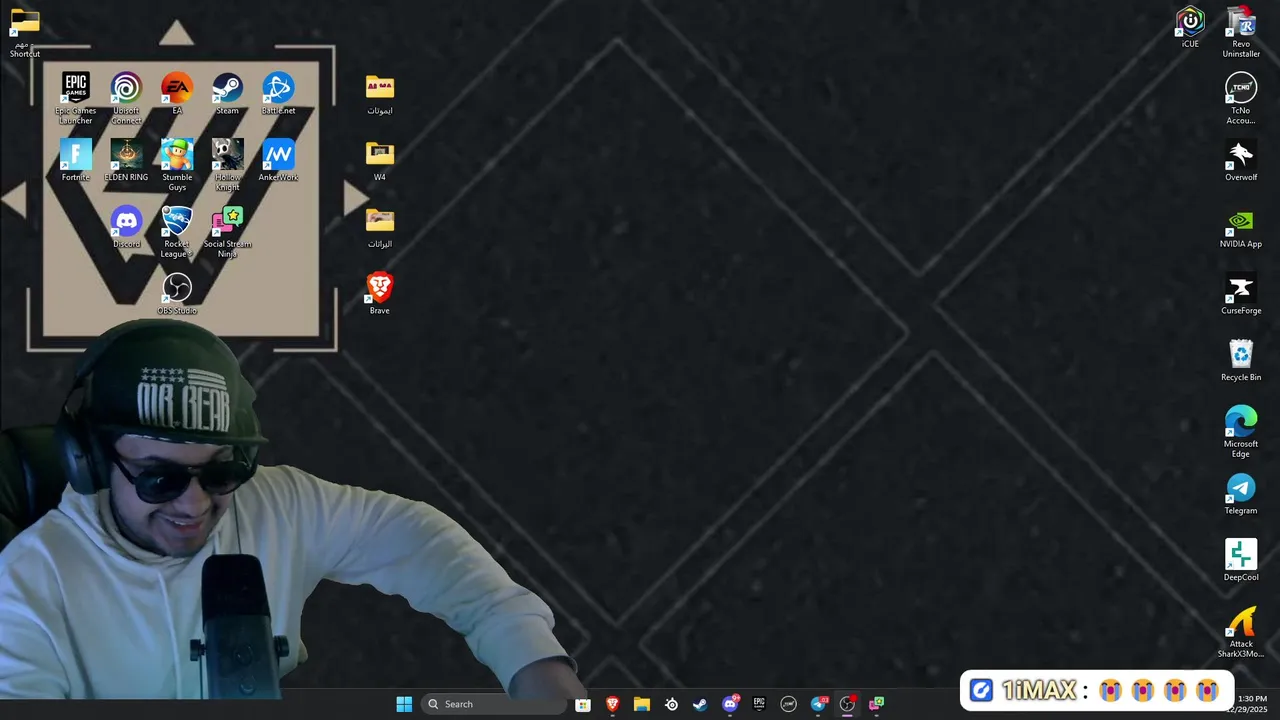The height and width of the screenshot is (720, 1280).
Task: Open the Windows Start menu
Action: click(x=404, y=704)
